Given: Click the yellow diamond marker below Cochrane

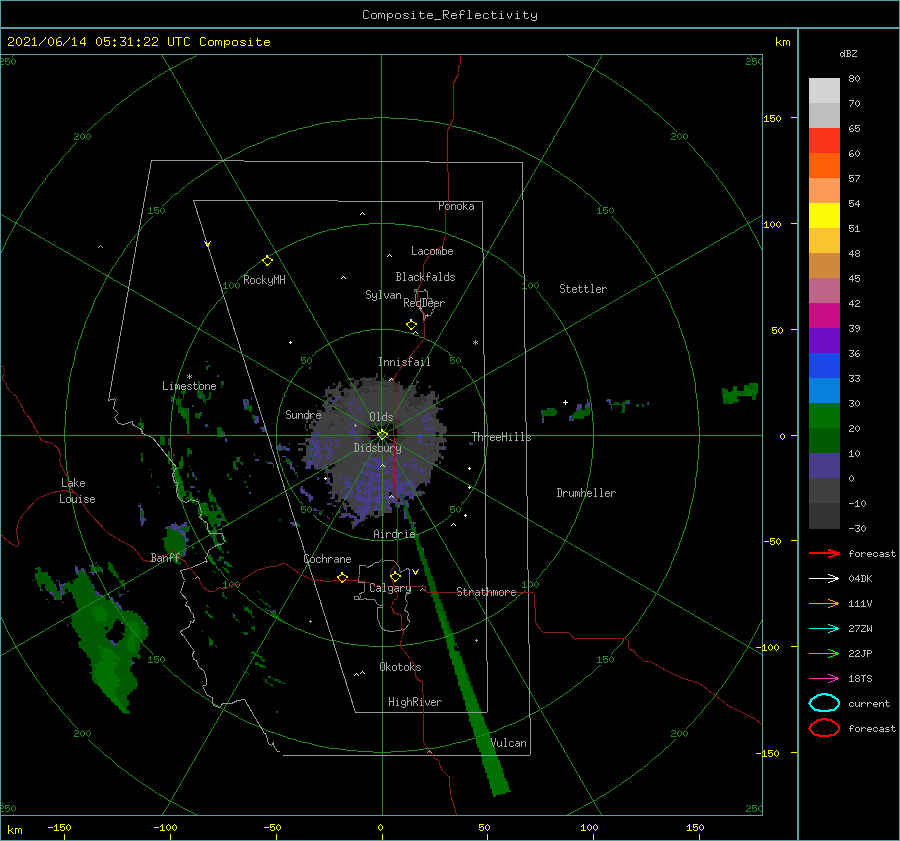Looking at the screenshot, I should 343,577.
